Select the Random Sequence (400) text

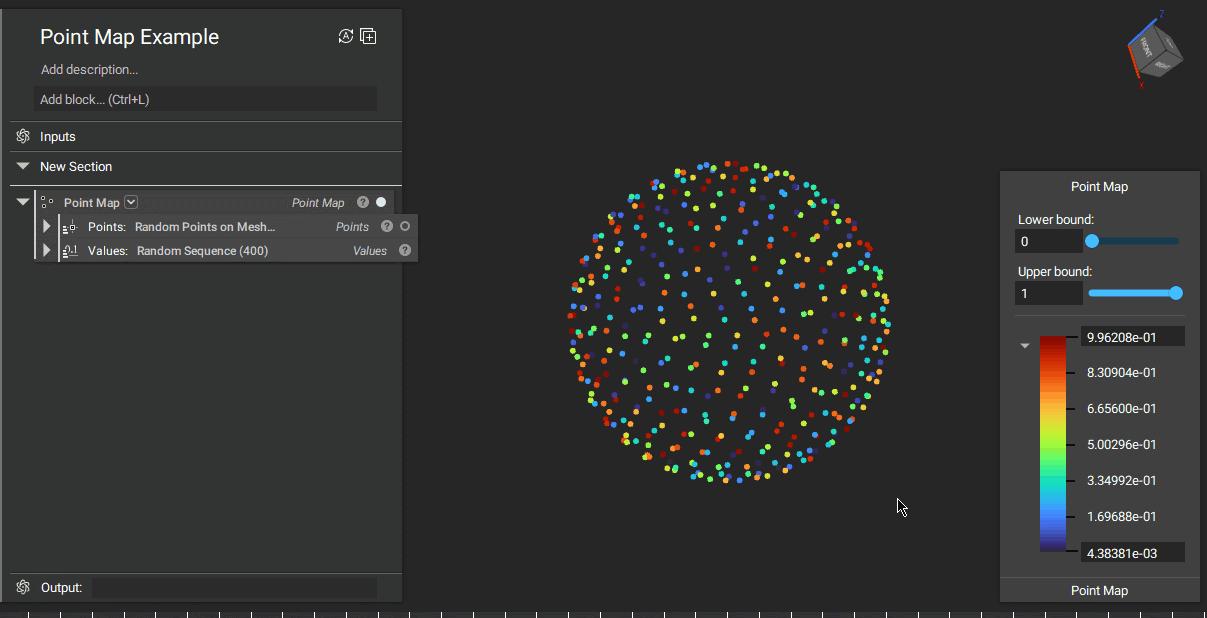[x=202, y=251]
